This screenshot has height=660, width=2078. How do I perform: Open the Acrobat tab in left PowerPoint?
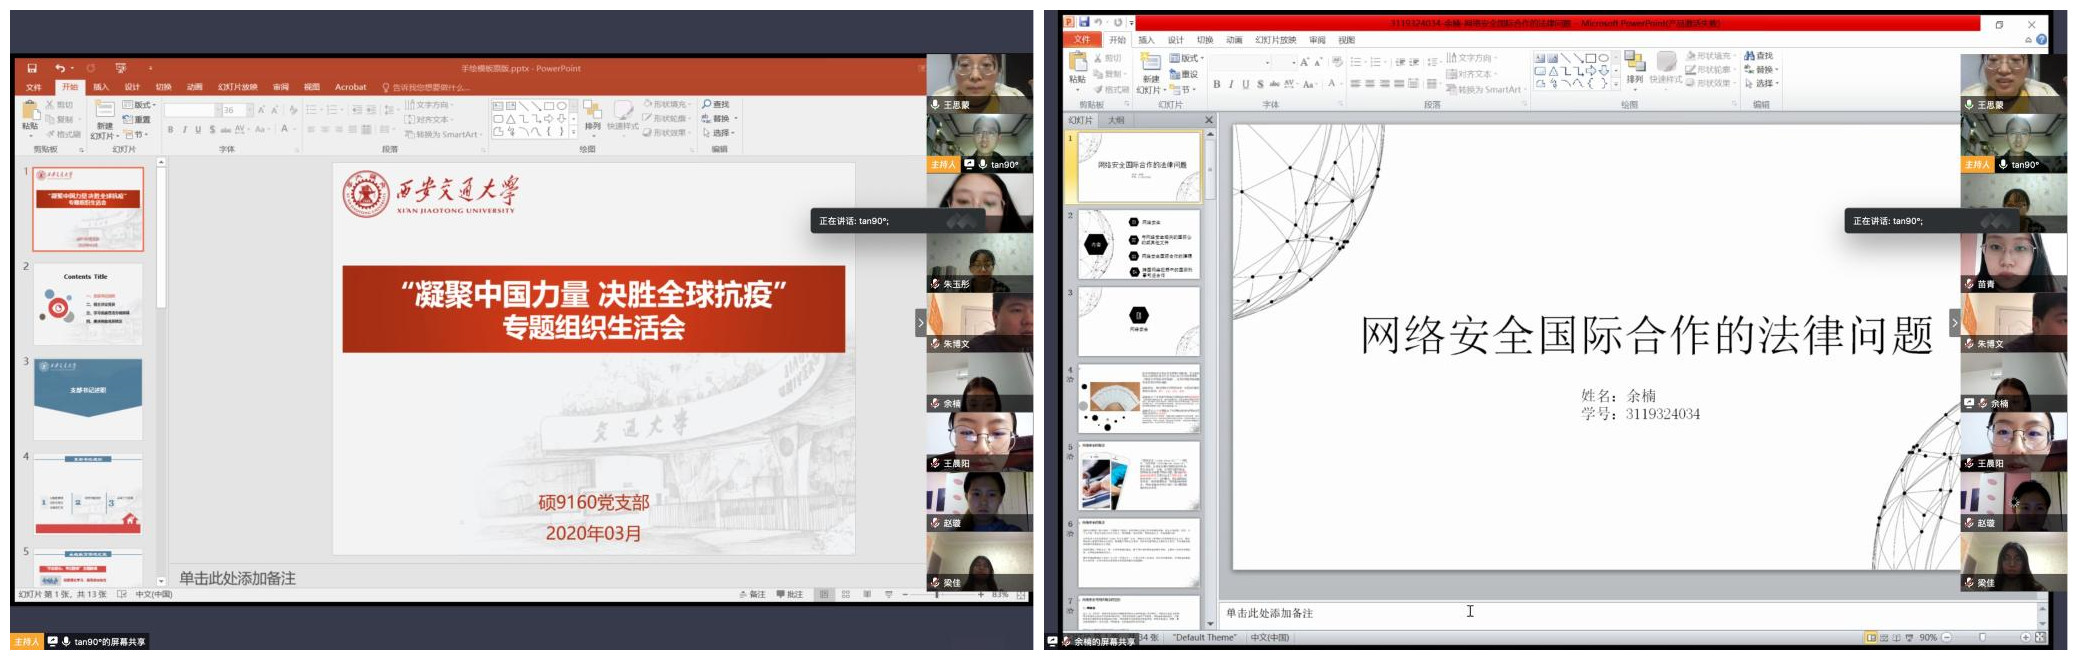click(x=350, y=87)
